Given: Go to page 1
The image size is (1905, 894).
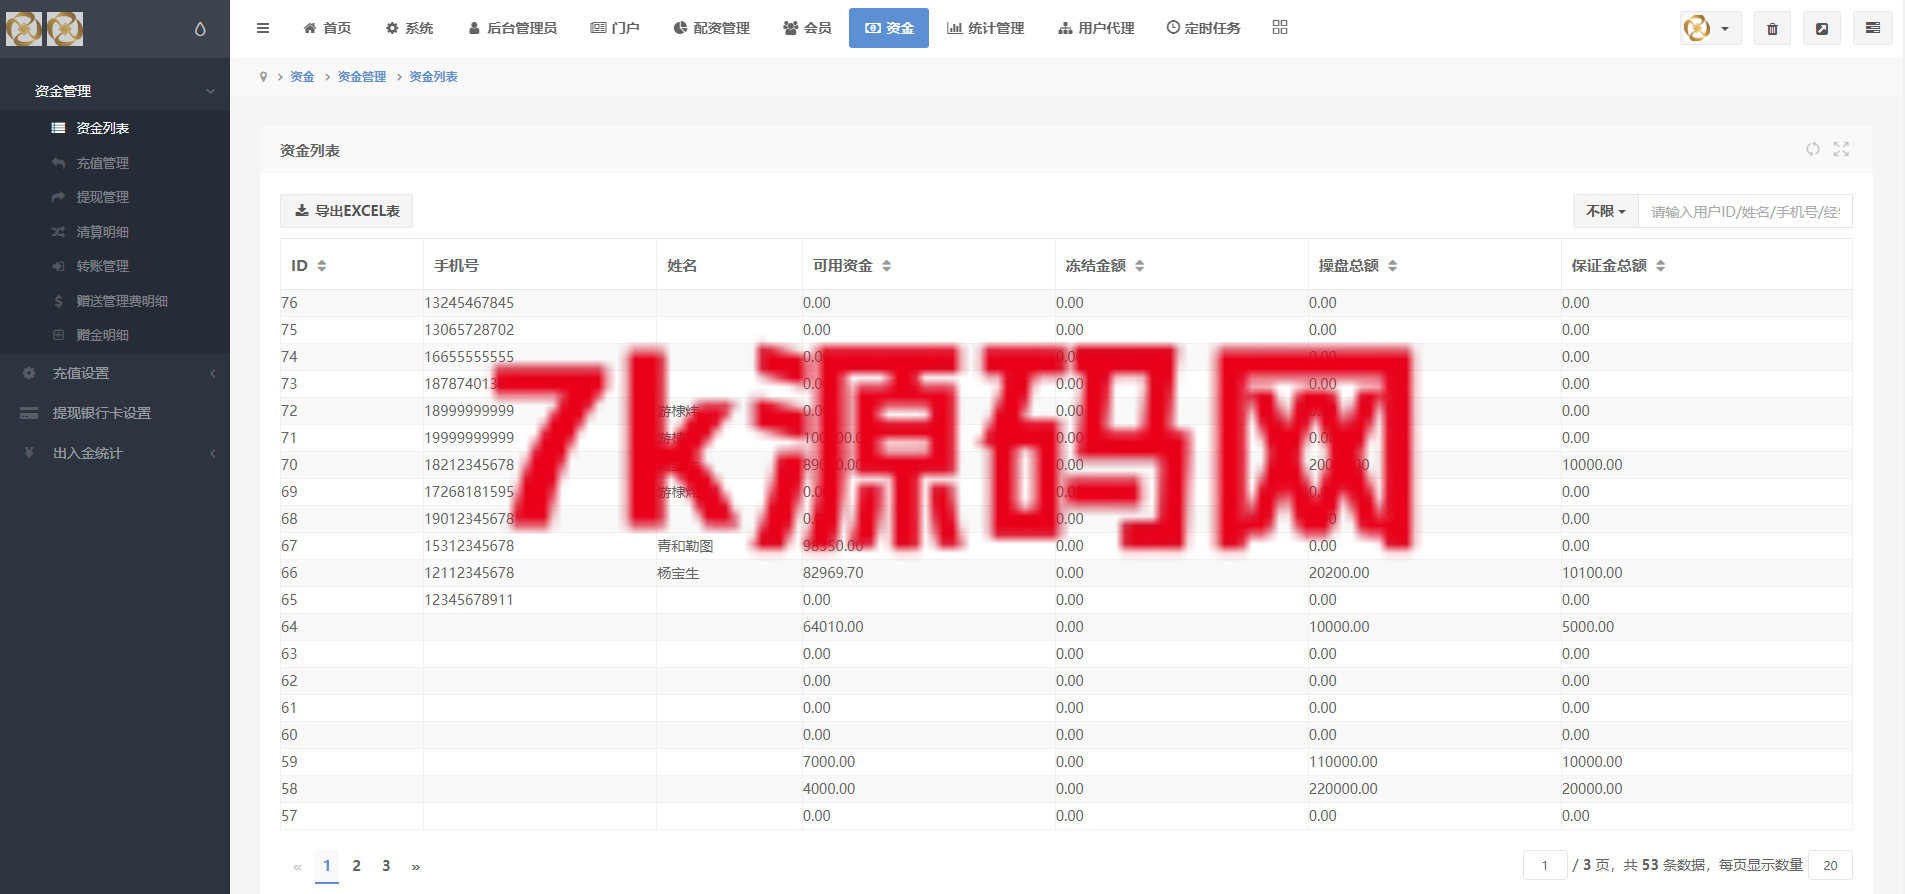Looking at the screenshot, I should click(327, 866).
